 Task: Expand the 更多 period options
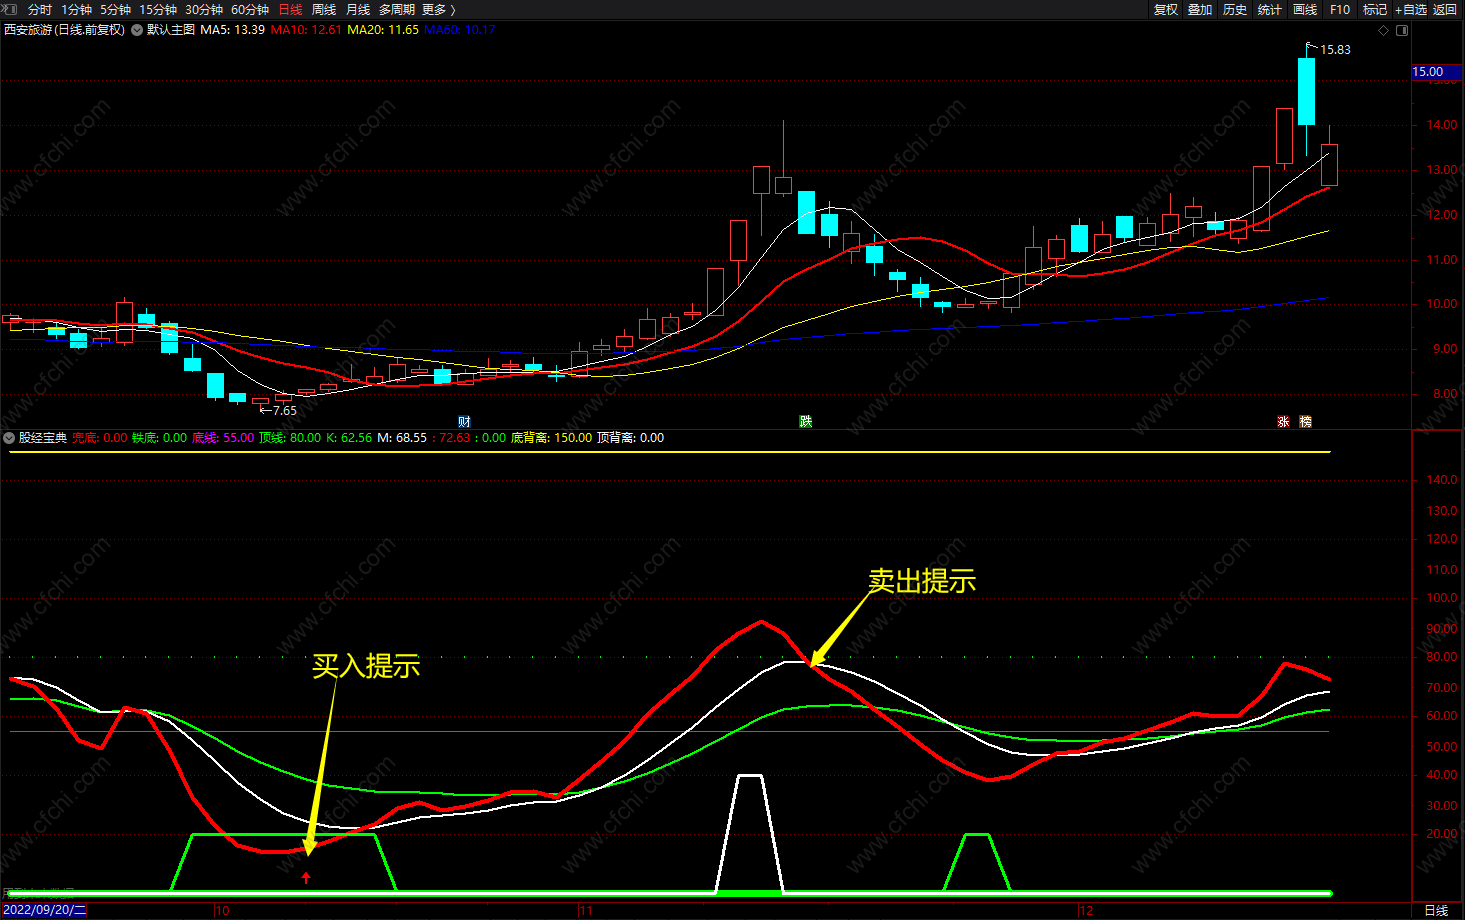coord(438,9)
